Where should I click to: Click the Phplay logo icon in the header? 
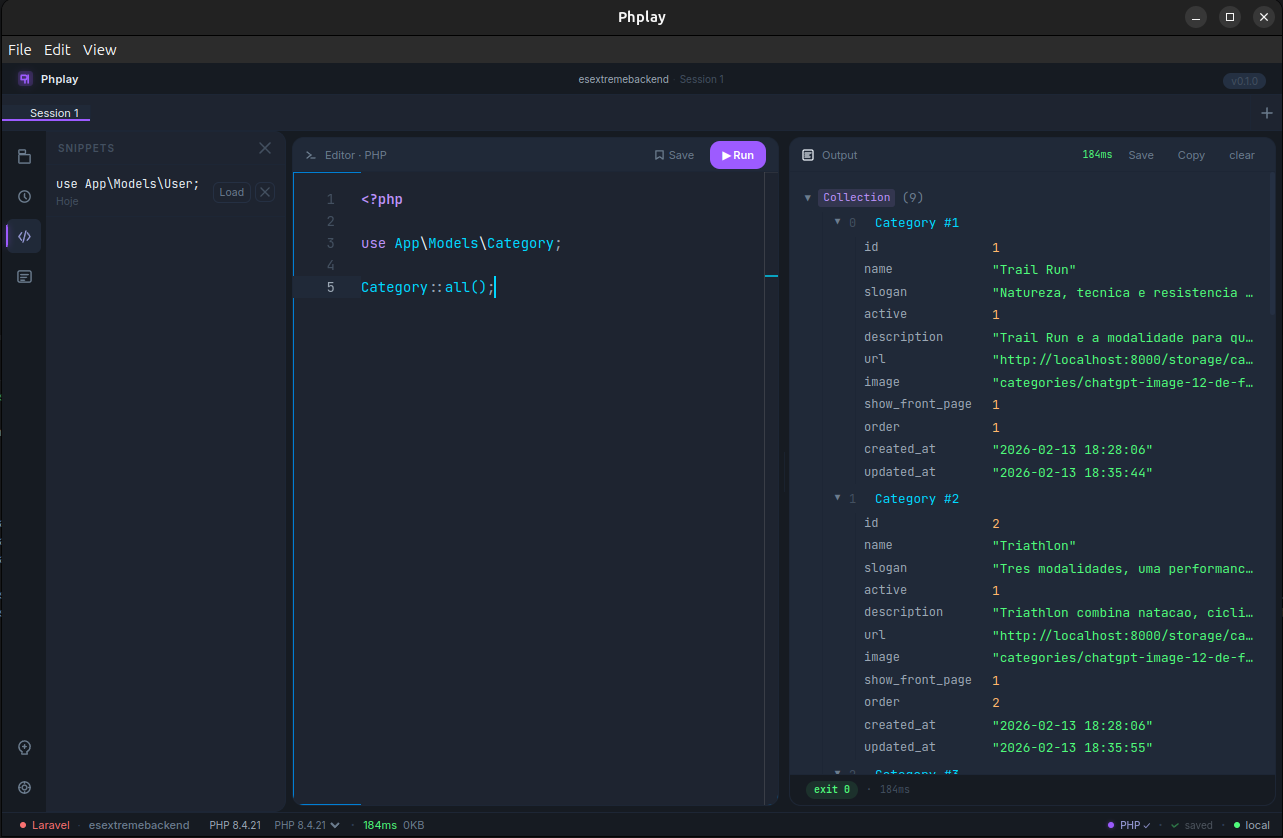click(x=25, y=79)
